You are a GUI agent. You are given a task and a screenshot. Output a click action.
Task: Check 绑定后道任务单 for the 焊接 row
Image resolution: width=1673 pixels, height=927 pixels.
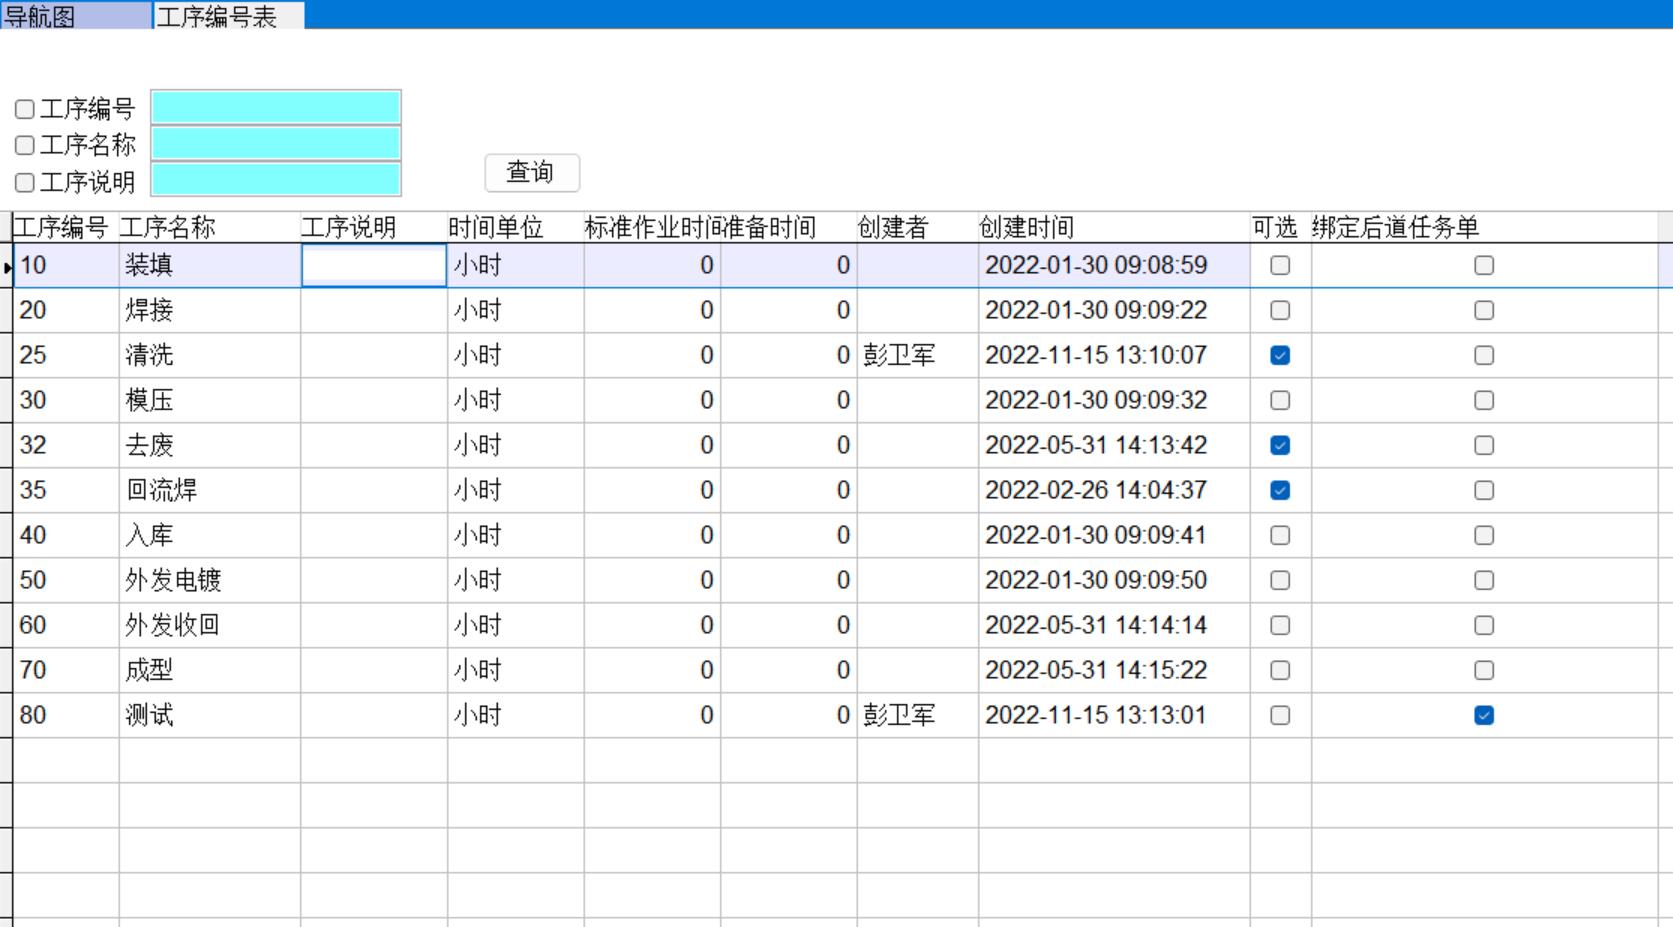pyautogui.click(x=1484, y=310)
